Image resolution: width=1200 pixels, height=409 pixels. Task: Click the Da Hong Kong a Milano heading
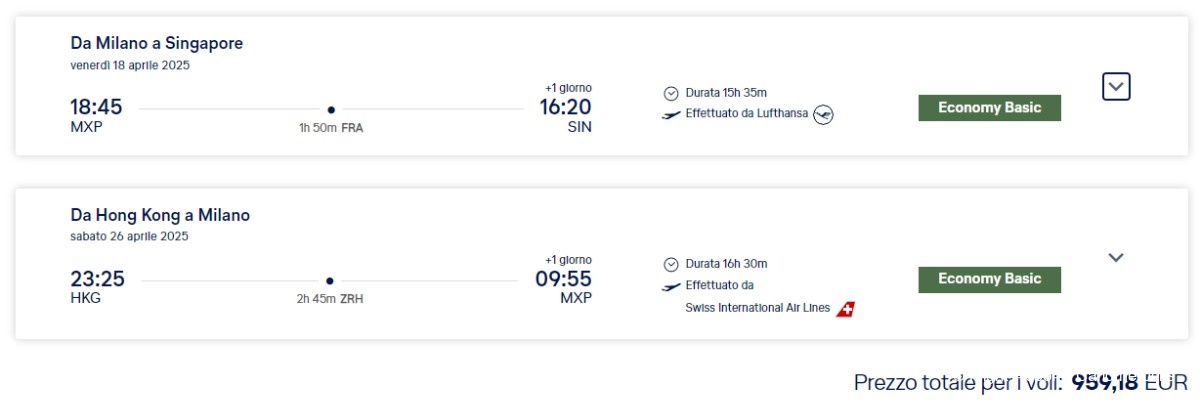pos(160,215)
